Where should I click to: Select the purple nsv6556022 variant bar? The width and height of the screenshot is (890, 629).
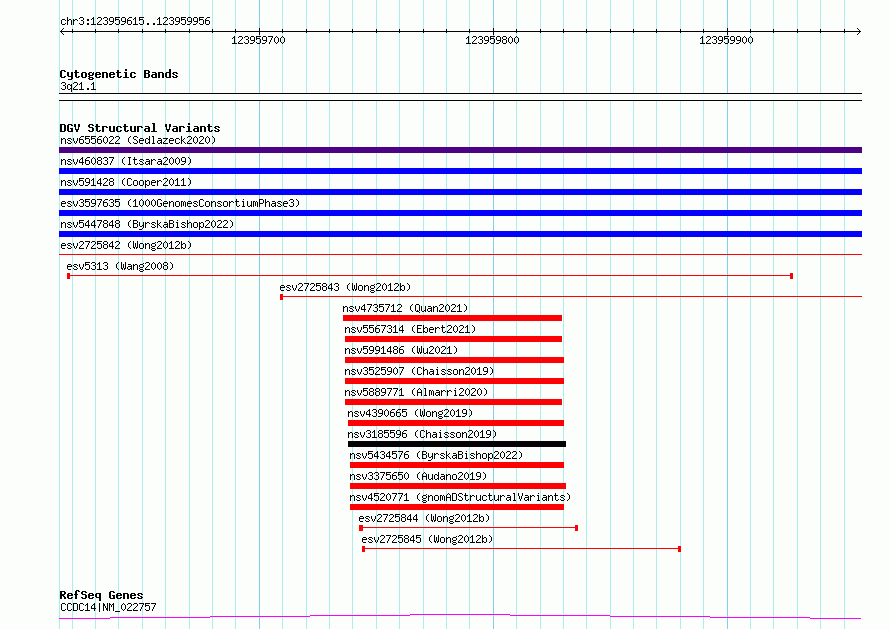(460, 150)
